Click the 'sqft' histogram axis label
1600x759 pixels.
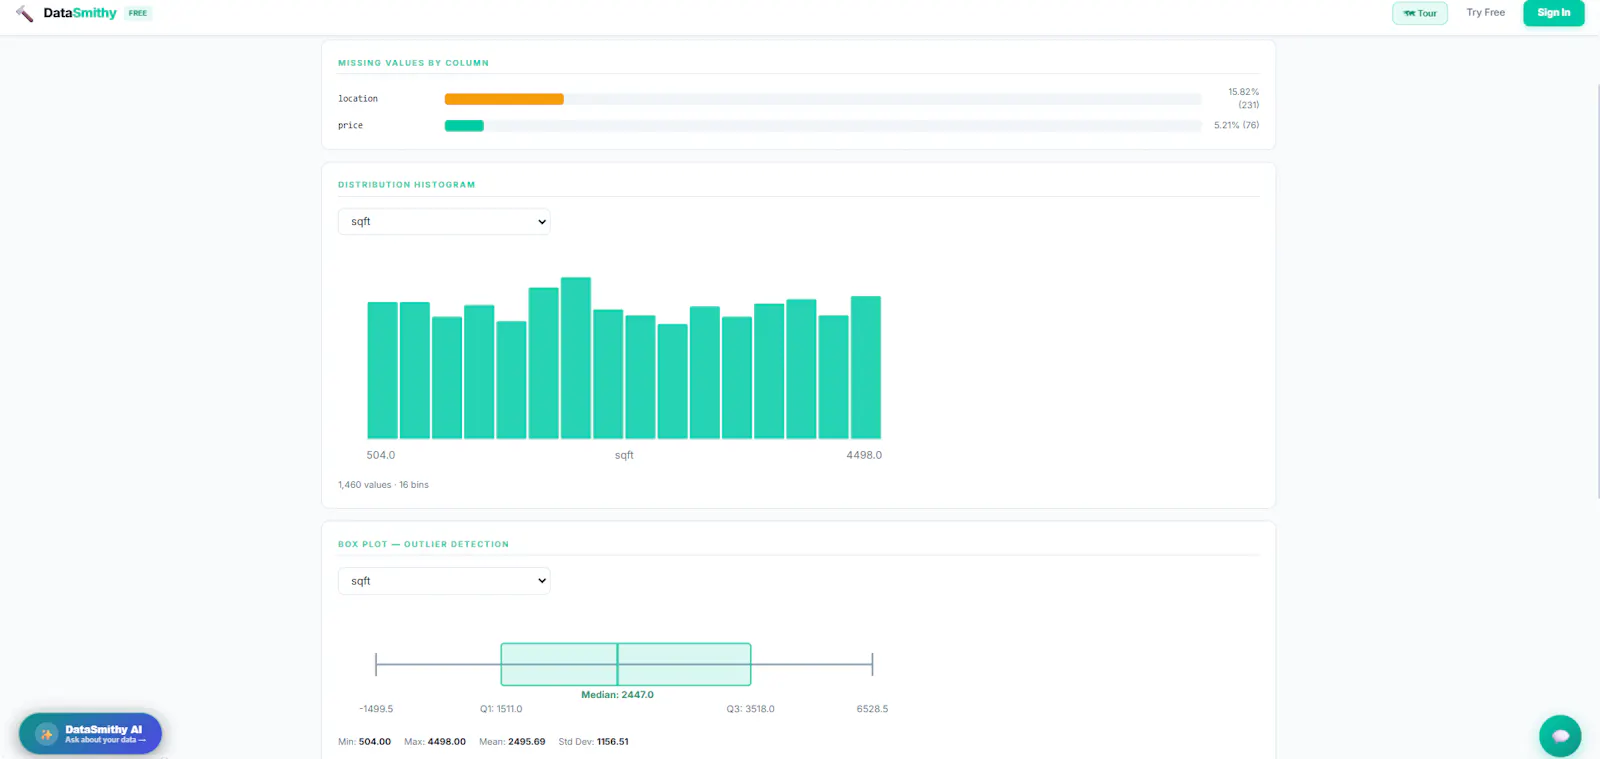click(624, 455)
